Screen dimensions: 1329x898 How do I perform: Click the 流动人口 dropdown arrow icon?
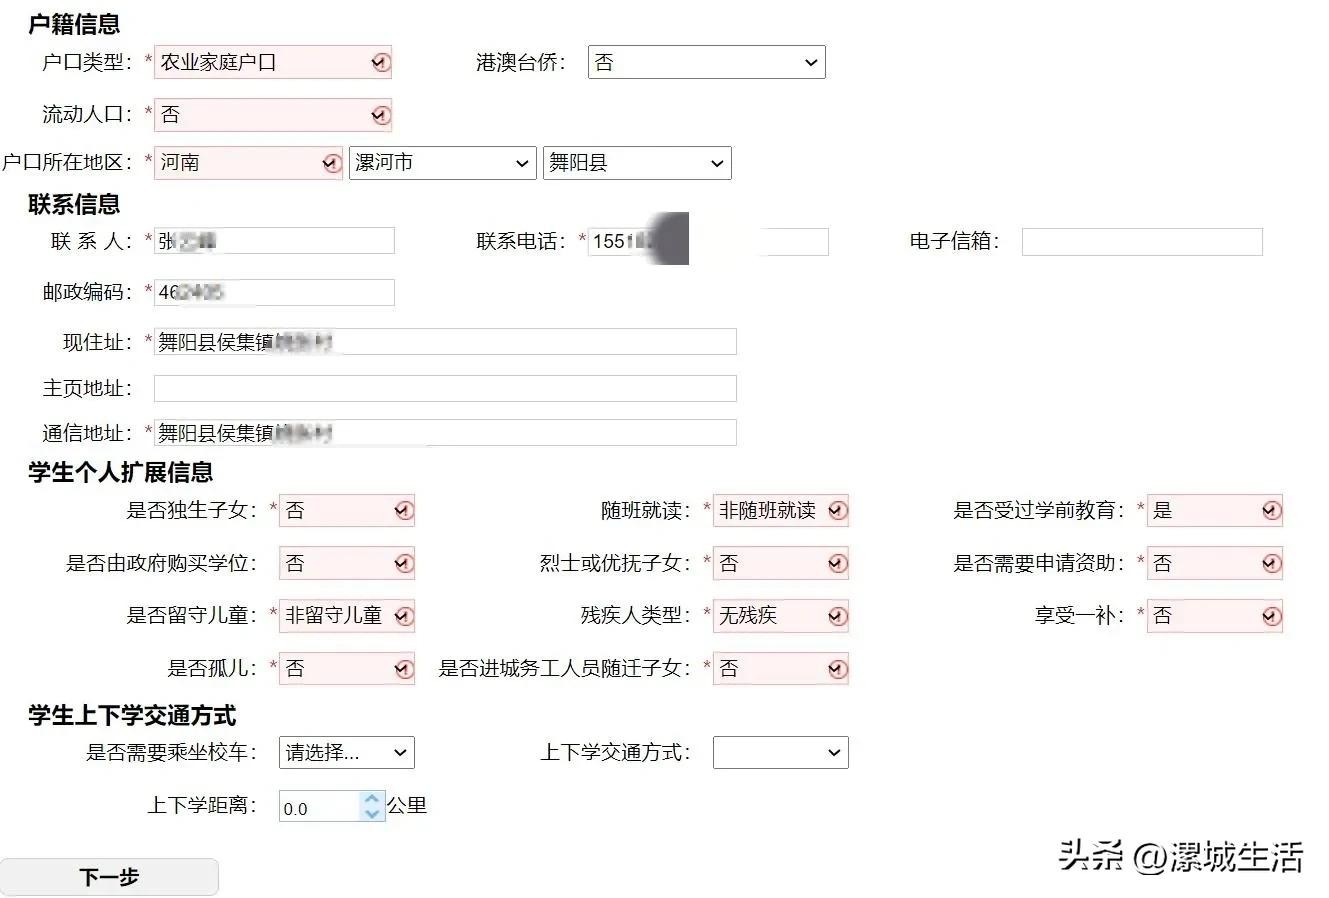(x=380, y=115)
